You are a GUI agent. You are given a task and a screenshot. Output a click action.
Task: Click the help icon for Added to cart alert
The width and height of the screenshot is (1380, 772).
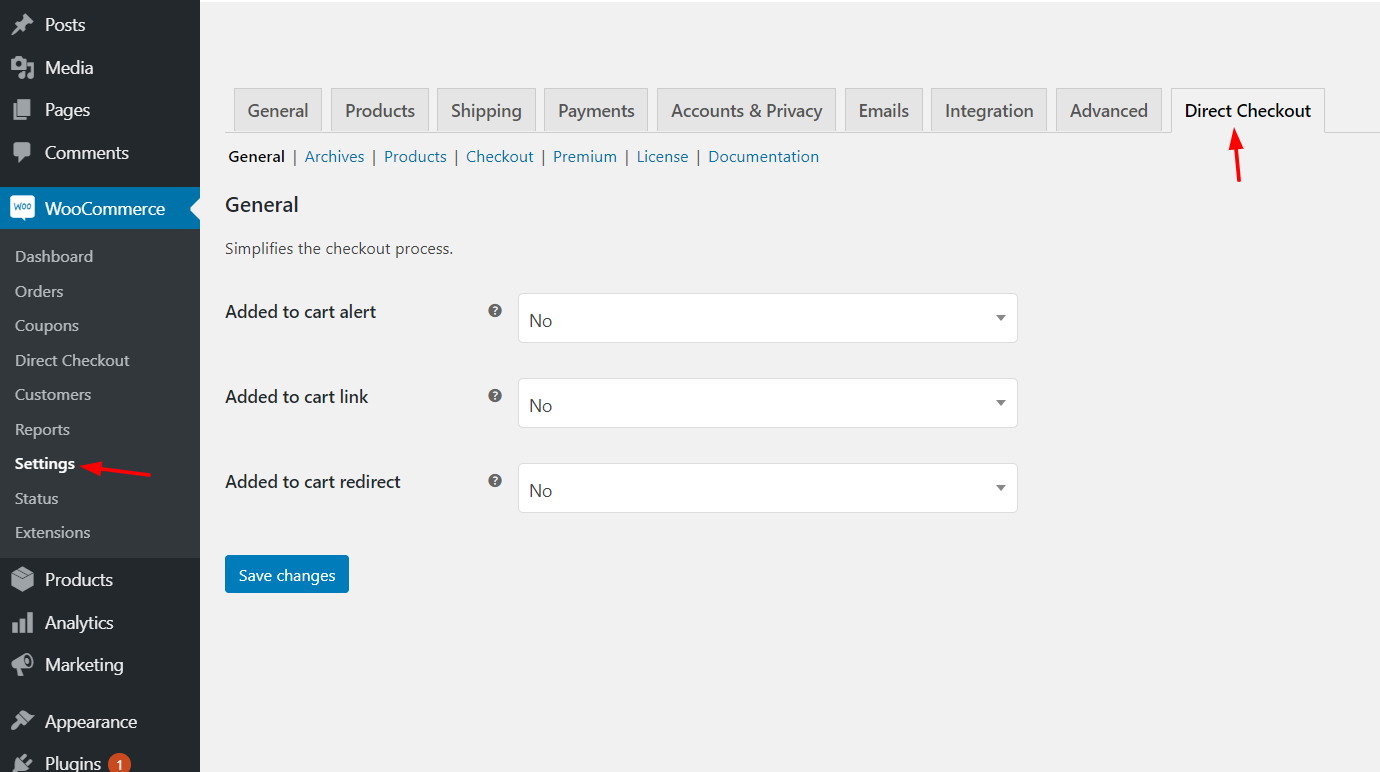[494, 311]
